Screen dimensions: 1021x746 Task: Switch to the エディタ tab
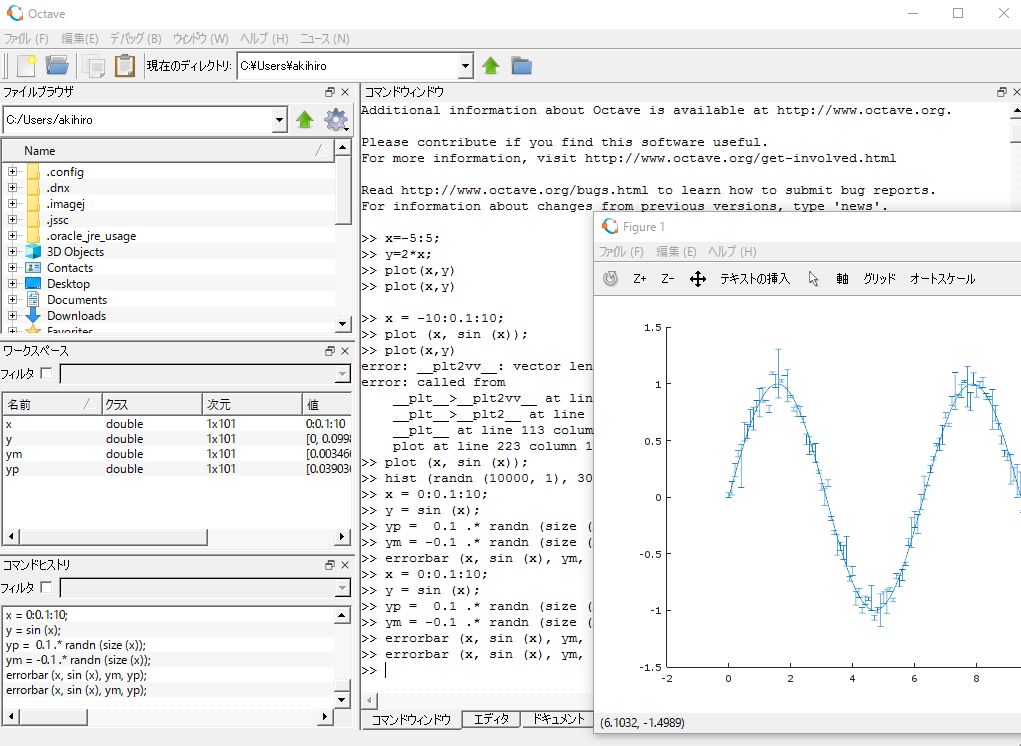pos(491,719)
